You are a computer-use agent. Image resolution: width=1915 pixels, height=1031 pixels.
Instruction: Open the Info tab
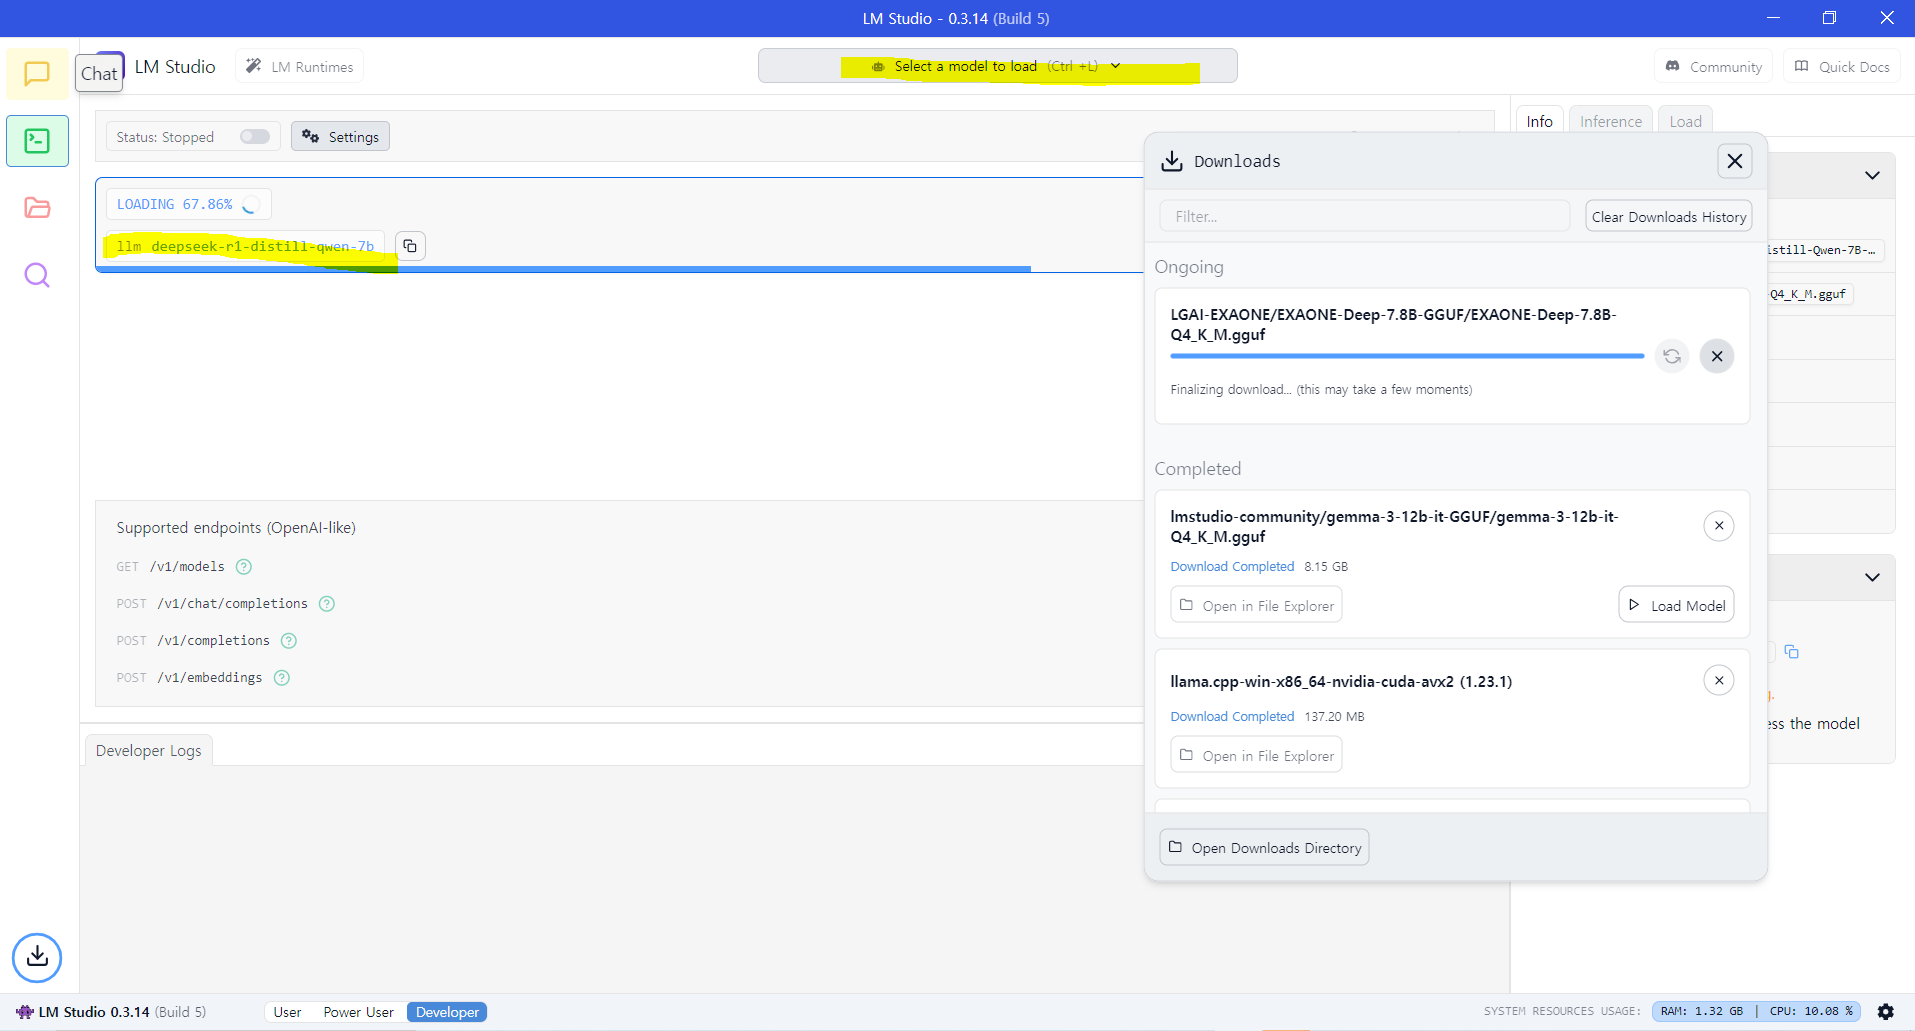pyautogui.click(x=1540, y=121)
